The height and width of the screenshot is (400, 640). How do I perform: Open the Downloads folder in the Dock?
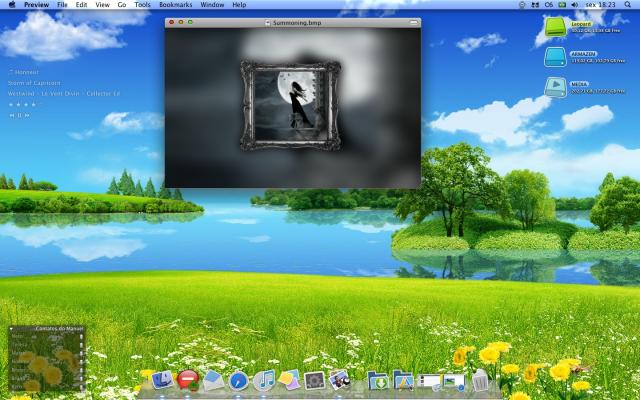pos(378,380)
